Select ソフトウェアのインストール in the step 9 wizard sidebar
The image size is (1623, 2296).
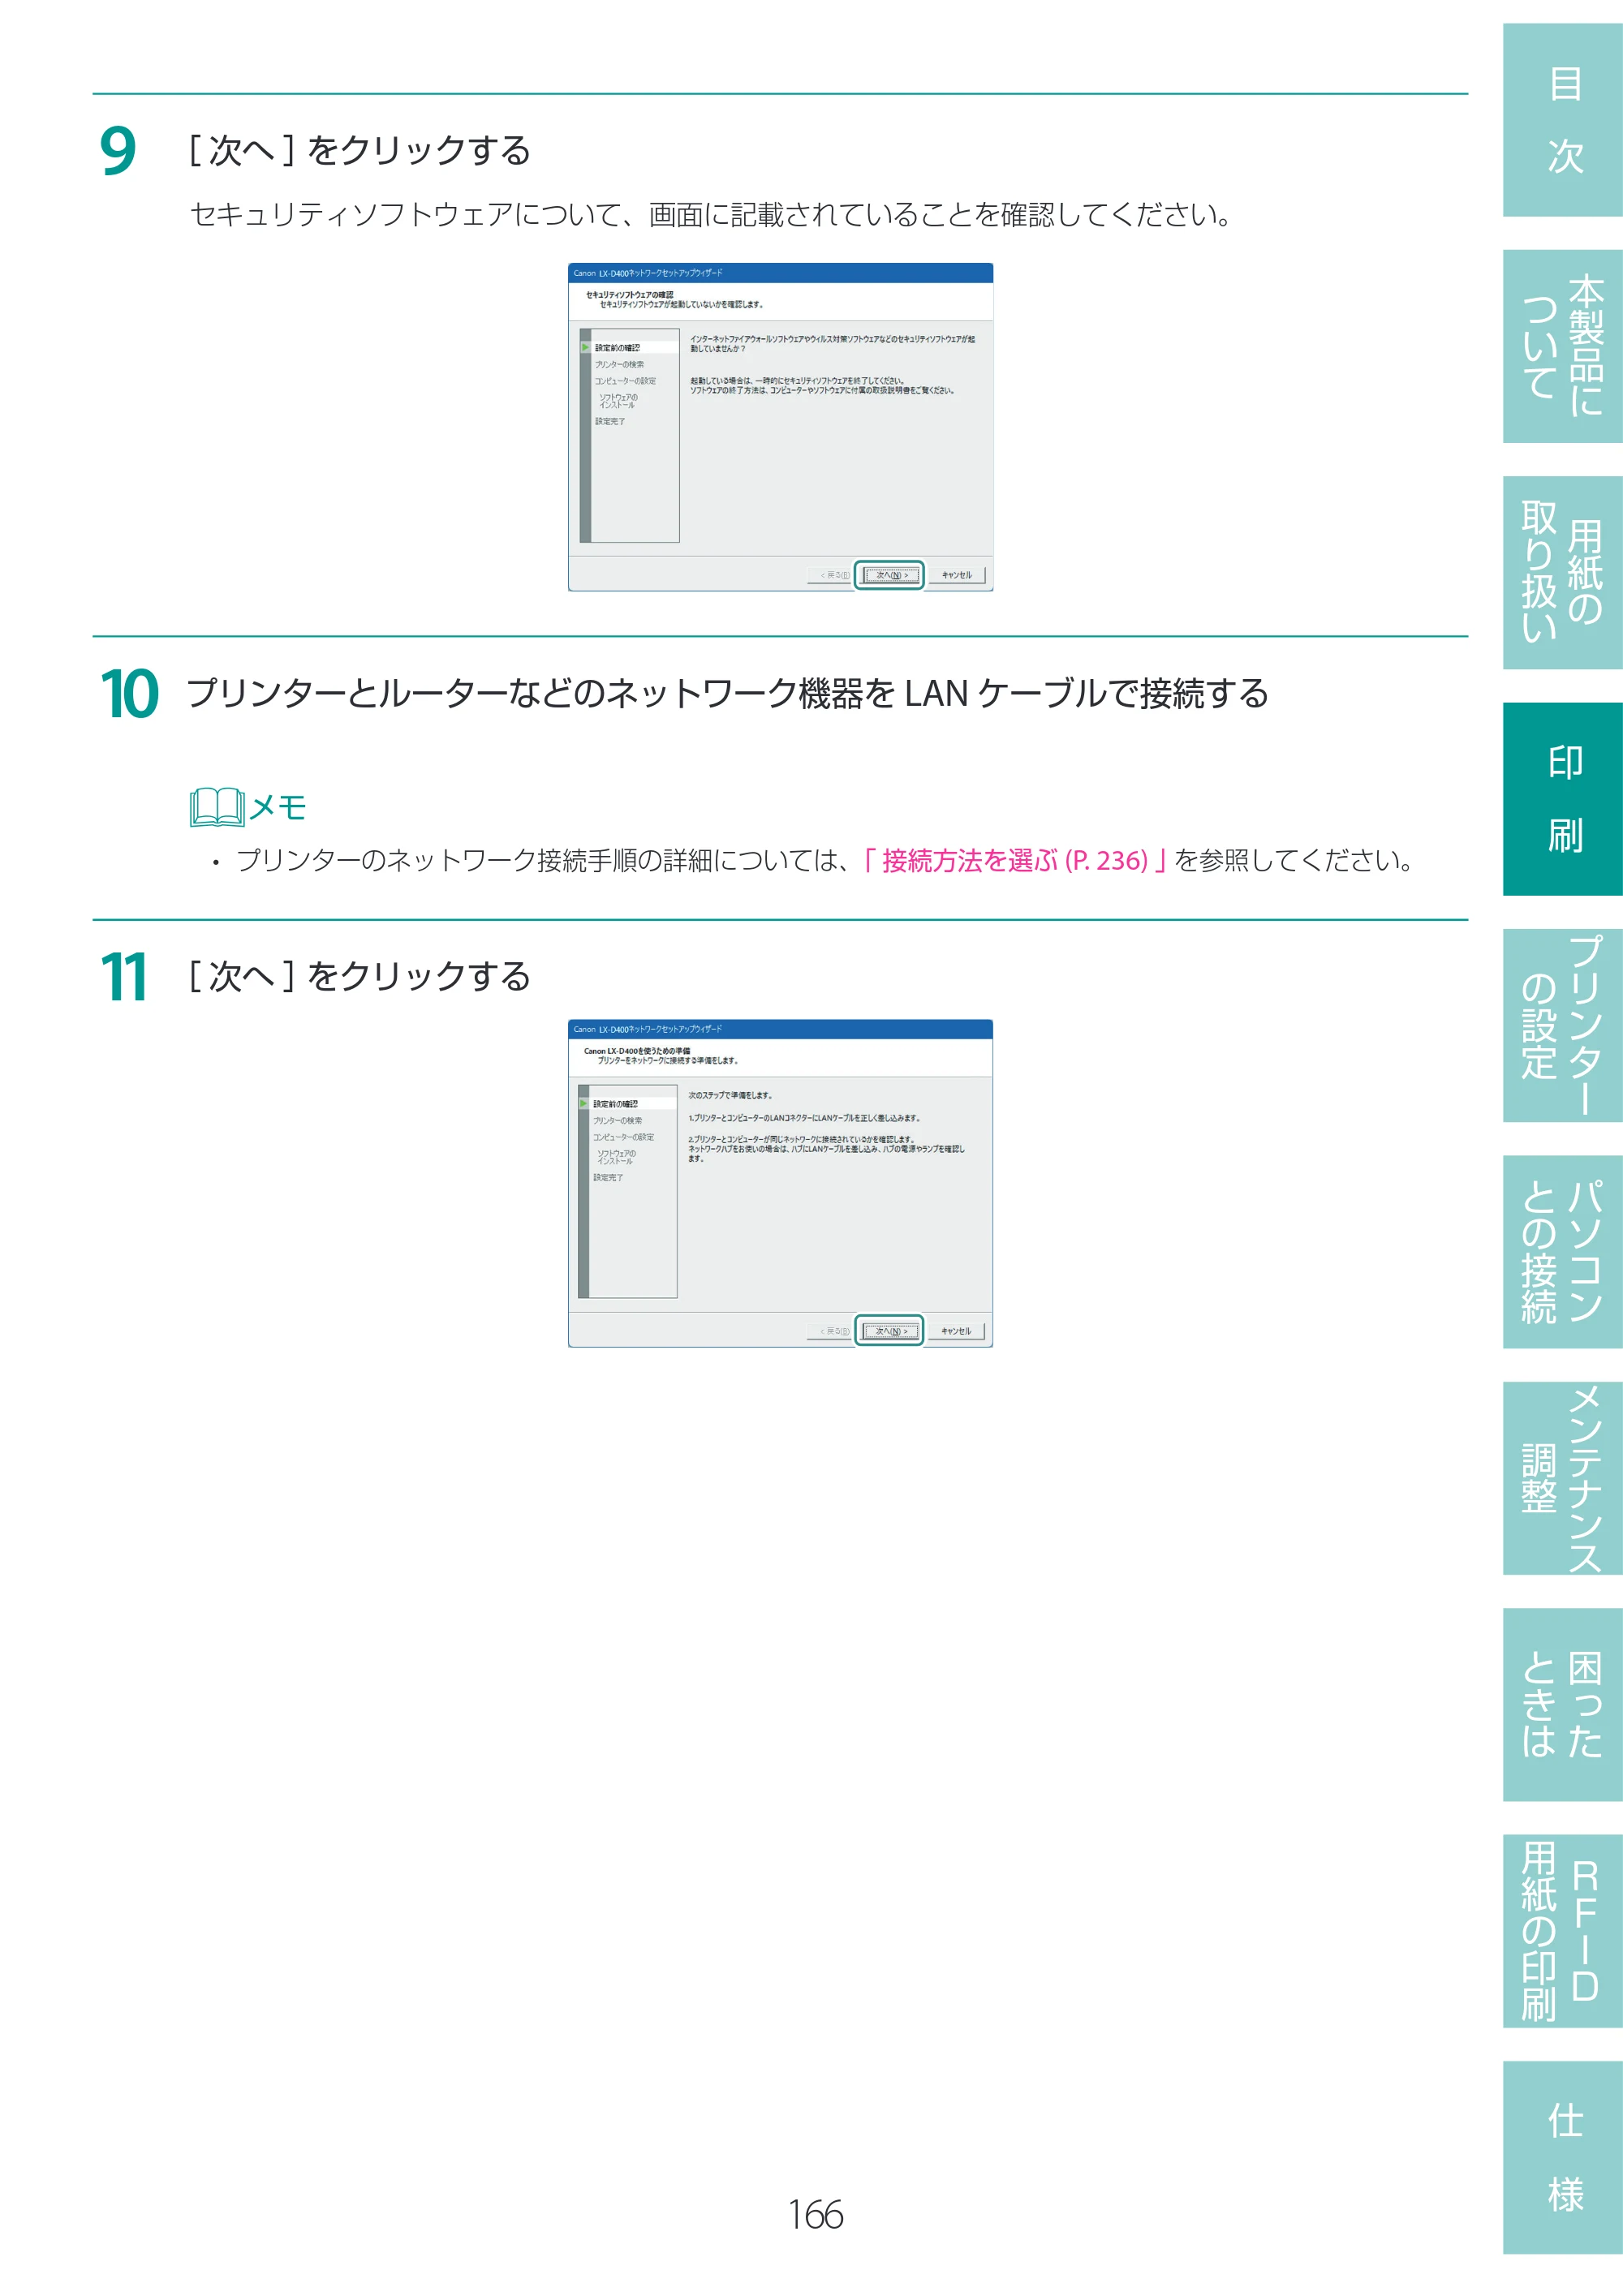tap(617, 401)
